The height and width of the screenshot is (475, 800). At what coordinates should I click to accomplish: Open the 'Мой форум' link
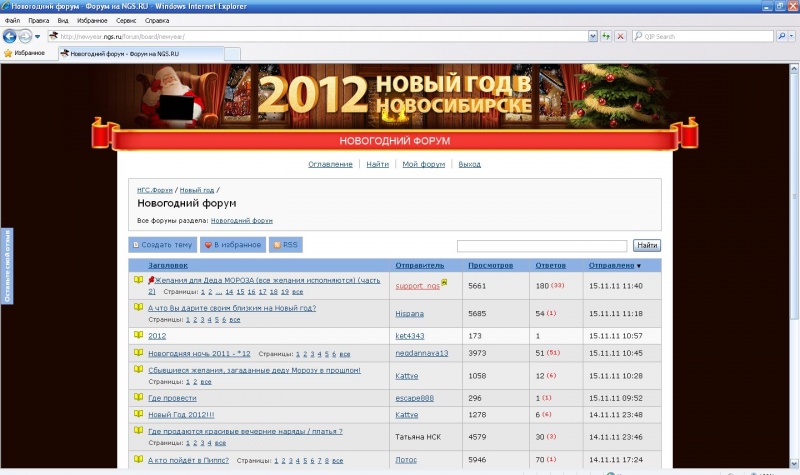click(x=423, y=164)
